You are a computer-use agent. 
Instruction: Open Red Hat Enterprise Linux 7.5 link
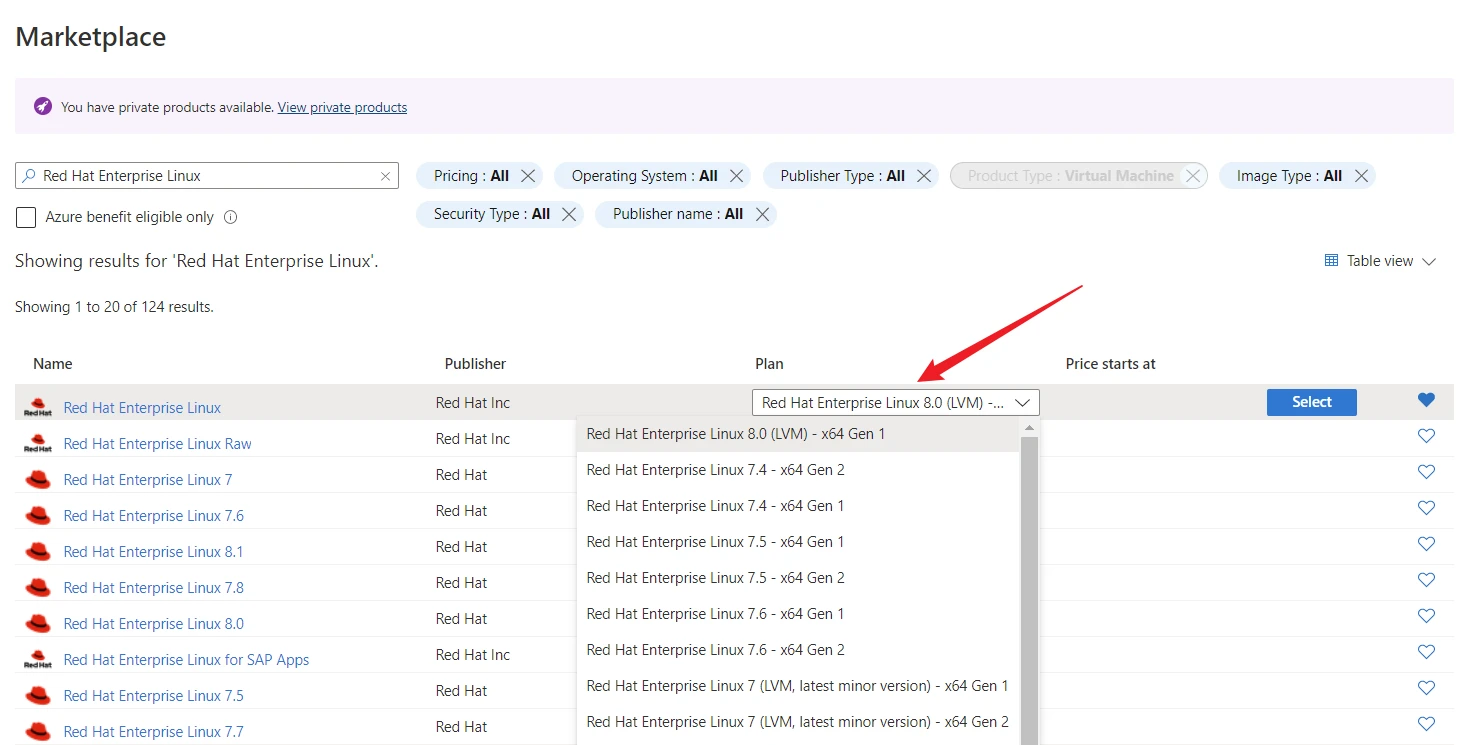(154, 696)
